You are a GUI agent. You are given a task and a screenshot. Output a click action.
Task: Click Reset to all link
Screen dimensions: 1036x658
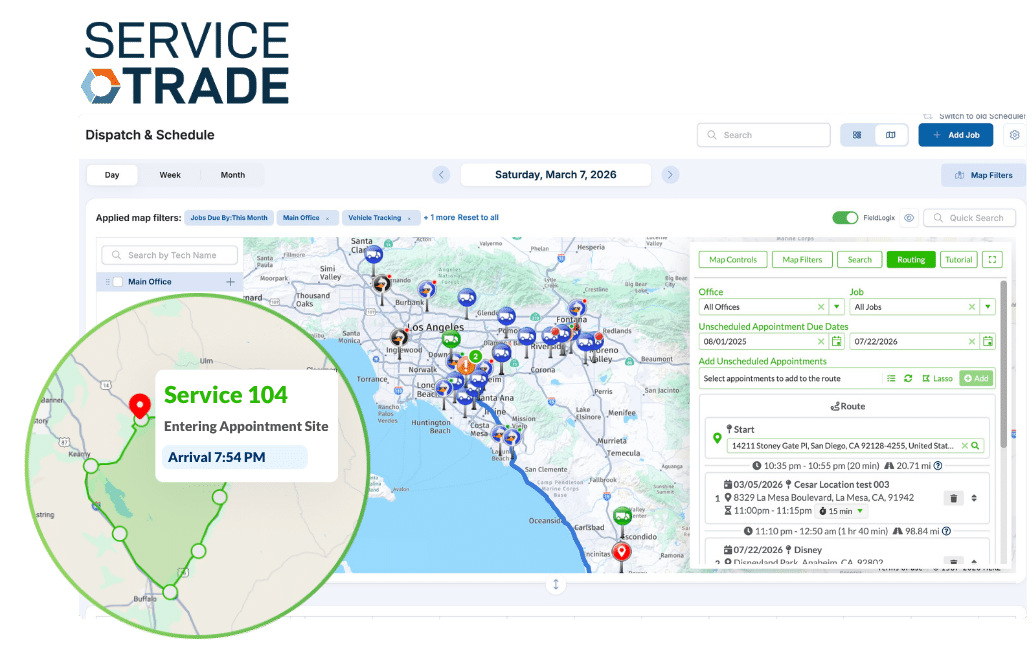point(478,217)
